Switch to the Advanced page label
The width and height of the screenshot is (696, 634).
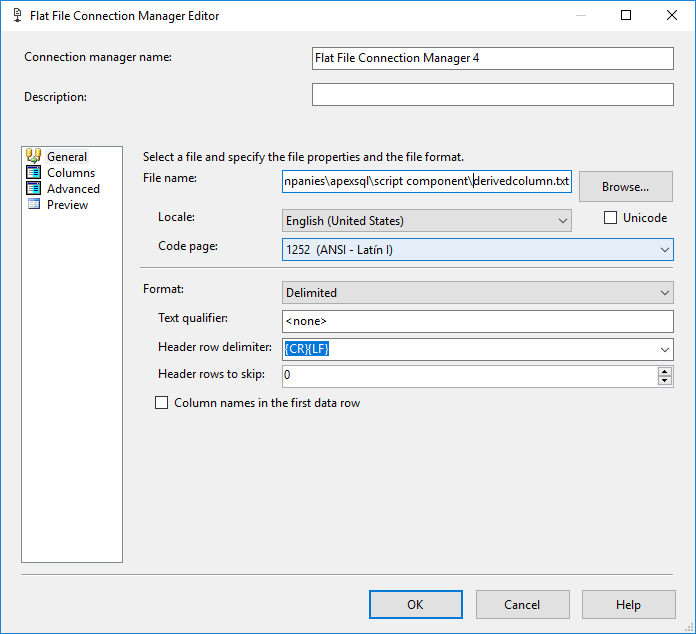[x=73, y=188]
